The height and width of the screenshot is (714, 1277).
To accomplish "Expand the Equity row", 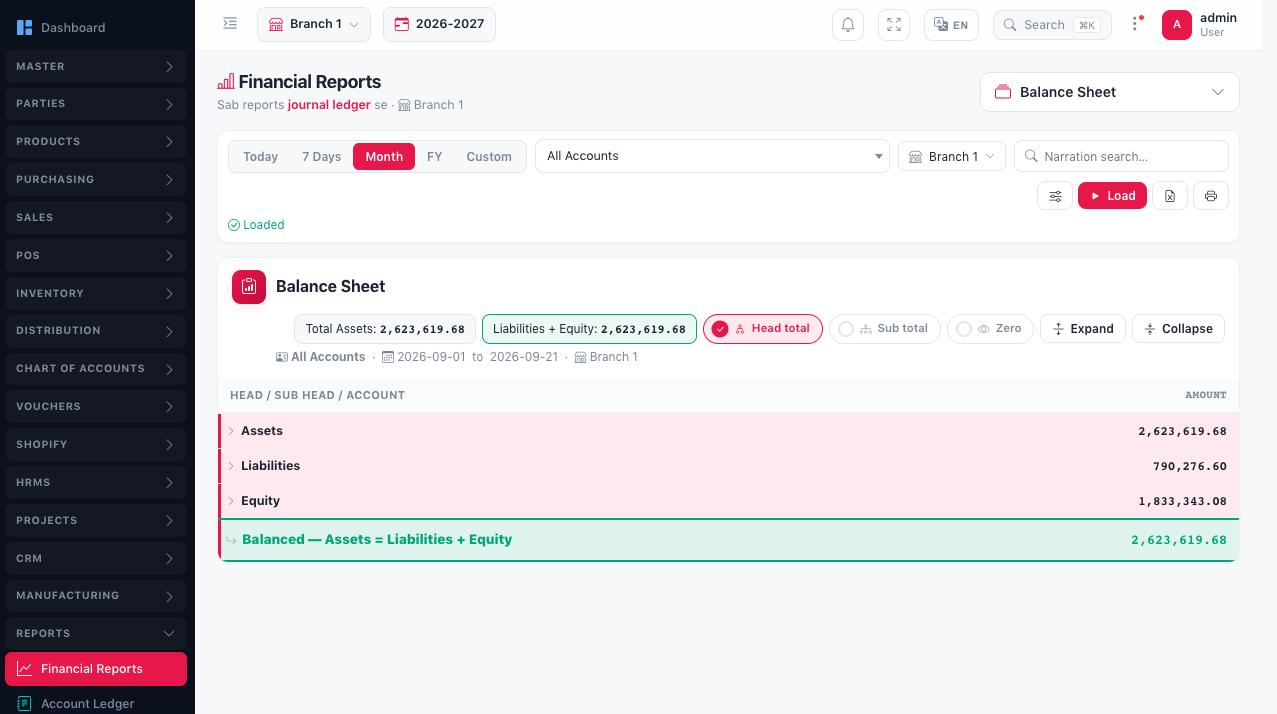I will [729, 501].
